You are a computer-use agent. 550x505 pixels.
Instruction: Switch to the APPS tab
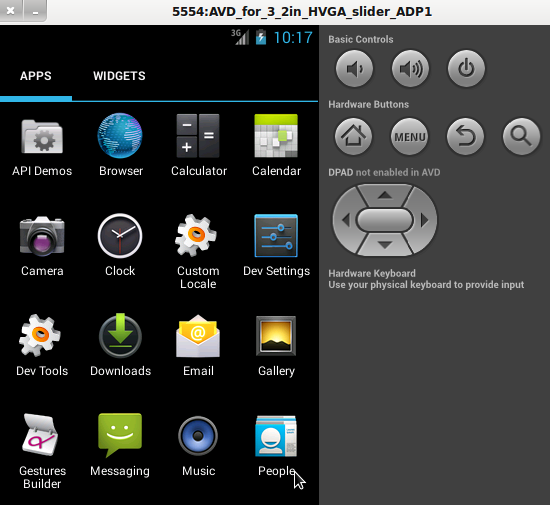36,76
